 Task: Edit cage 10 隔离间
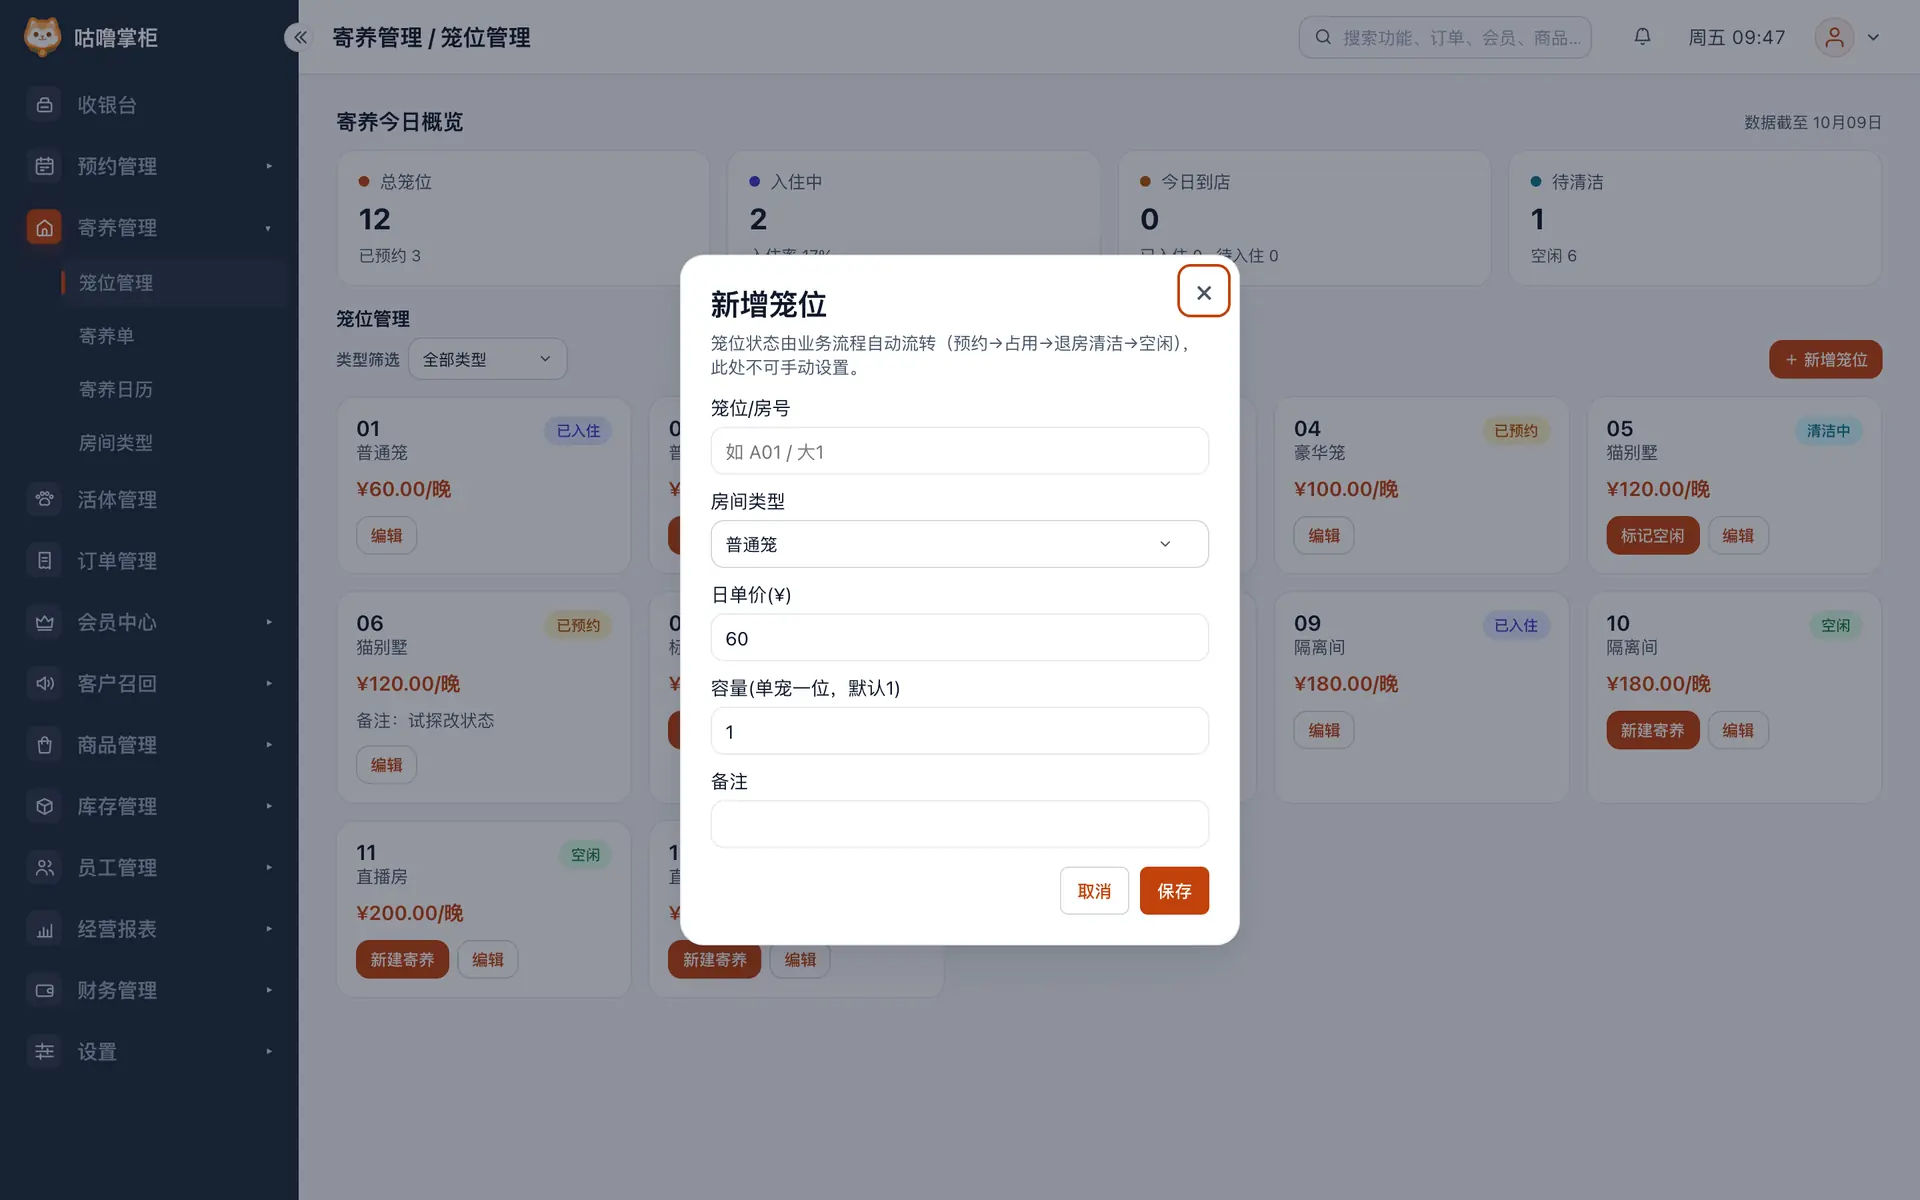coord(1737,730)
